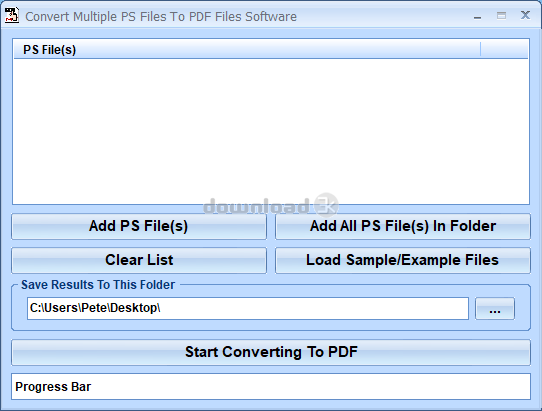Click the Progress Bar area

(x=271, y=386)
